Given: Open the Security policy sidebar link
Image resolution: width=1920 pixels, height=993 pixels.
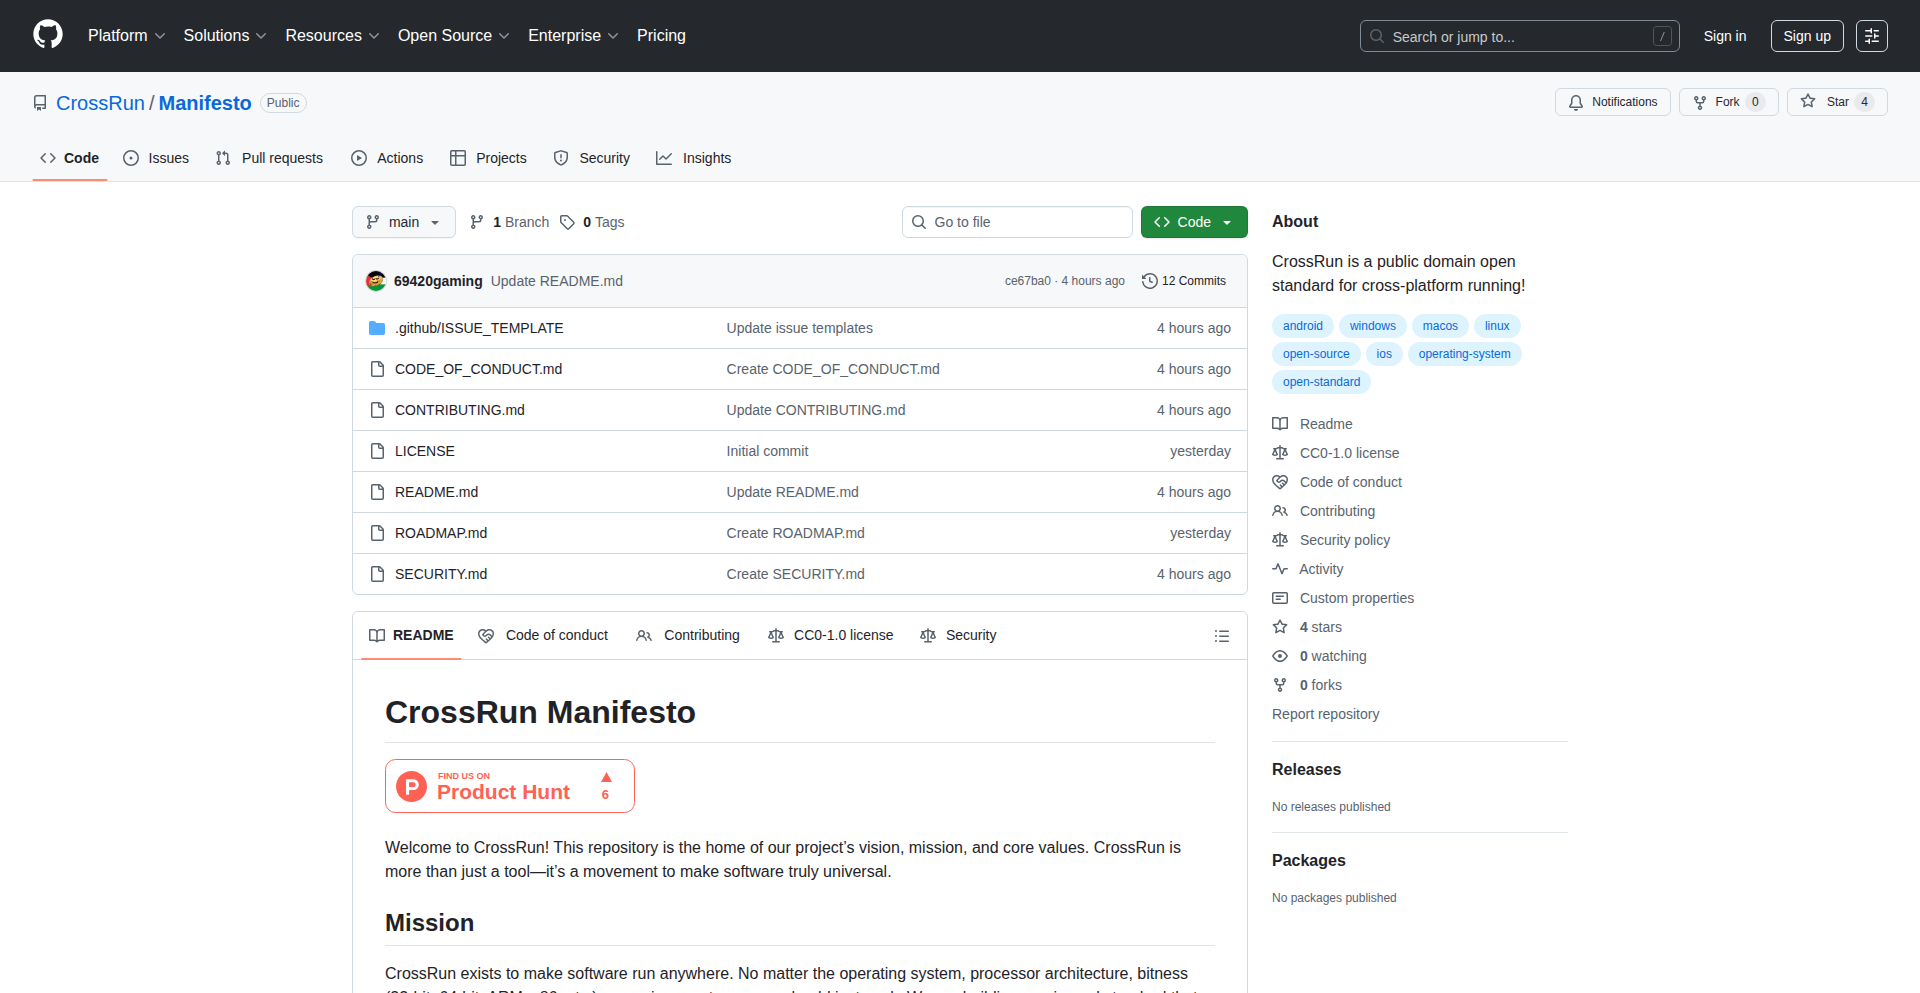Looking at the screenshot, I should coord(1344,540).
